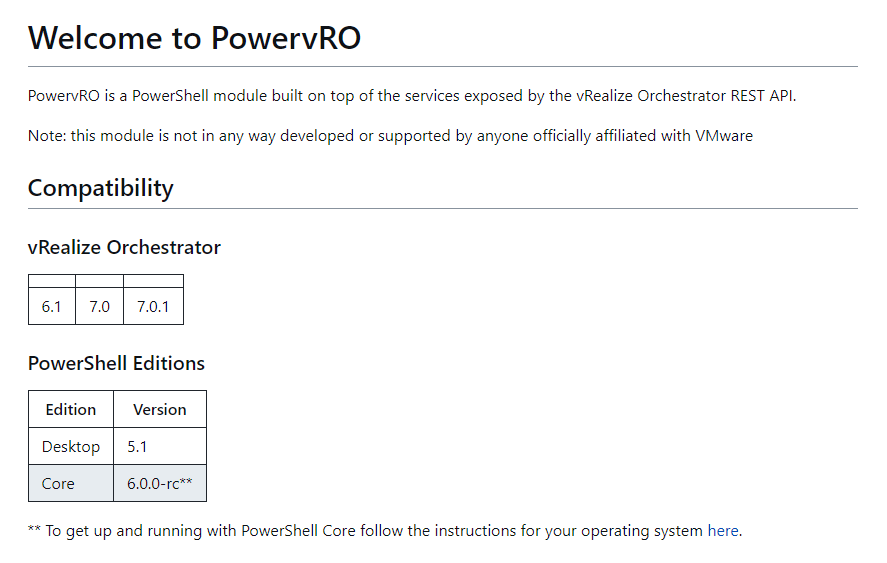Viewport: 887px width, 563px height.
Task: Open the "here" instructions link
Action: pos(723,531)
